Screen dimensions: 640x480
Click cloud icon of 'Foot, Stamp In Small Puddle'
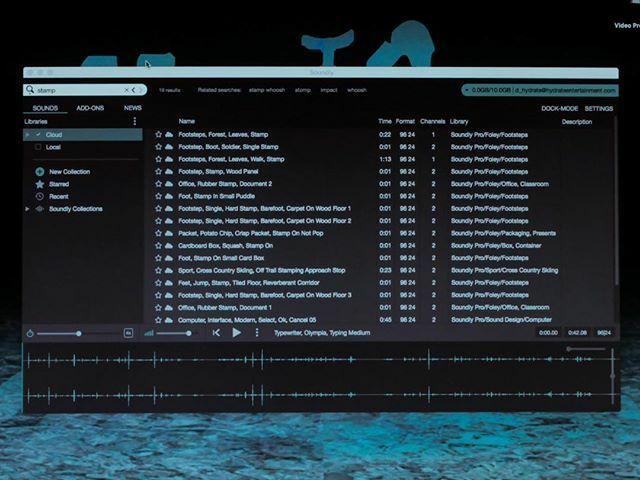pyautogui.click(x=169, y=196)
